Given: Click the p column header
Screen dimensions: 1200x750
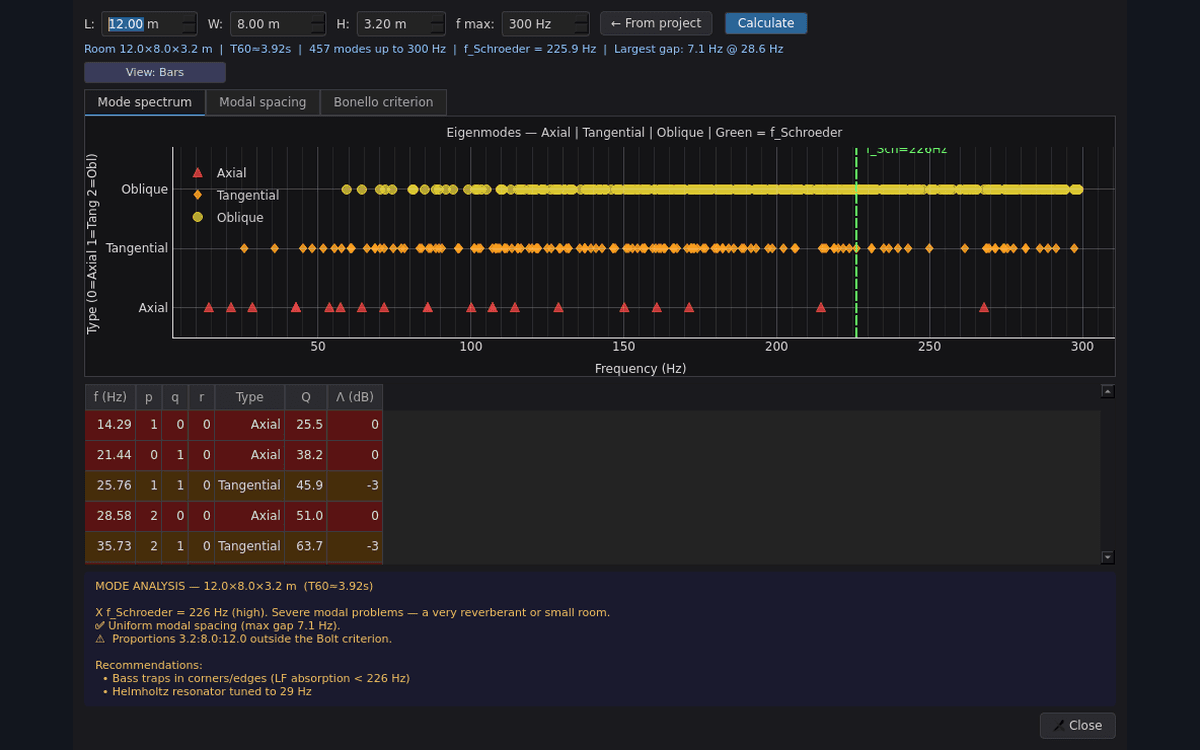Looking at the screenshot, I should [x=149, y=397].
